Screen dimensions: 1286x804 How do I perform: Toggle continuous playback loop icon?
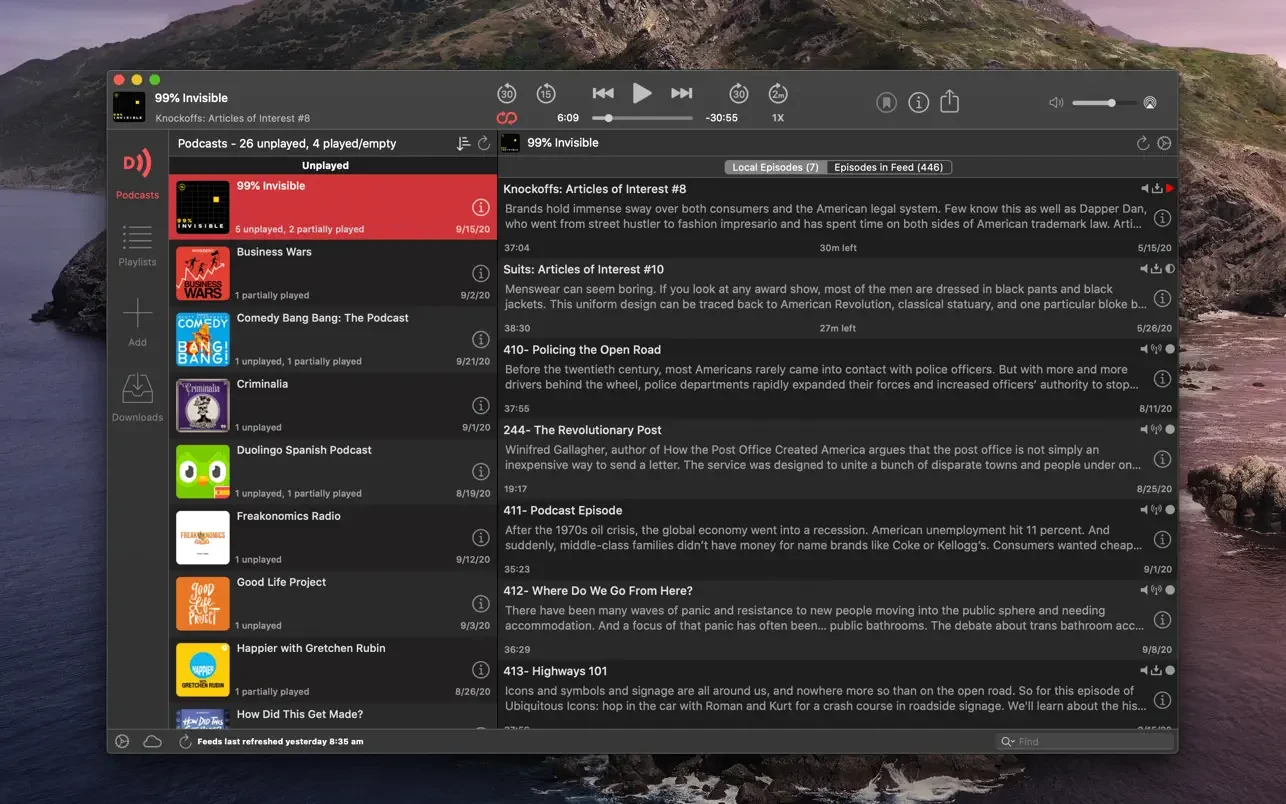click(507, 118)
